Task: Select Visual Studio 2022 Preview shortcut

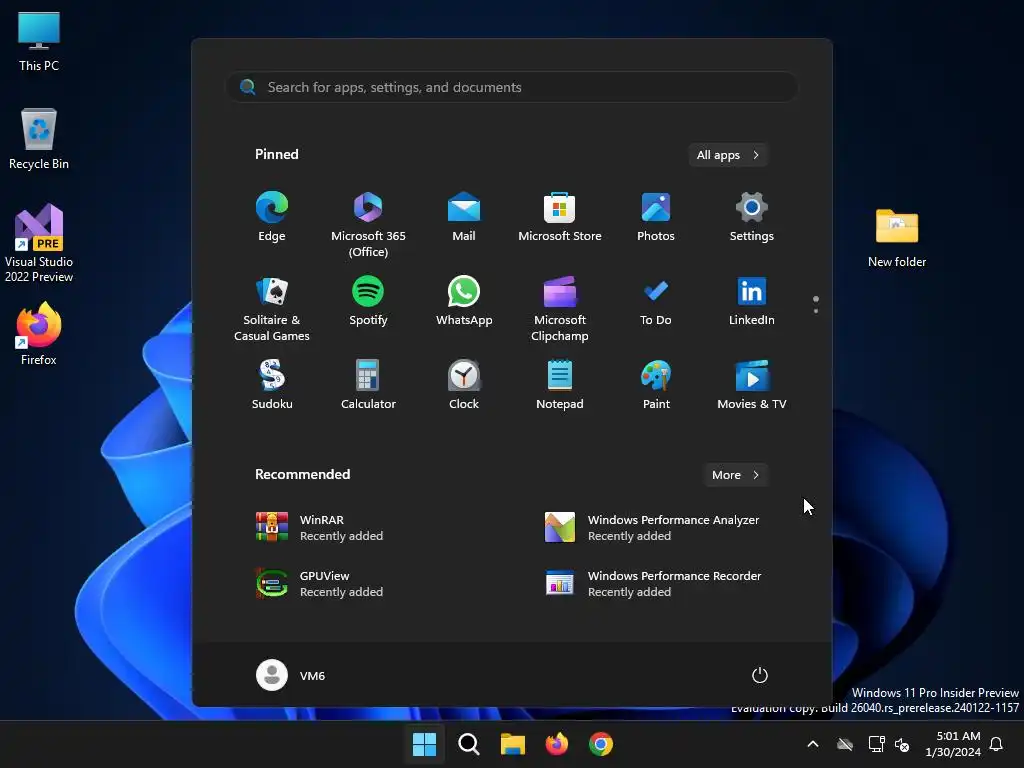Action: pyautogui.click(x=39, y=244)
